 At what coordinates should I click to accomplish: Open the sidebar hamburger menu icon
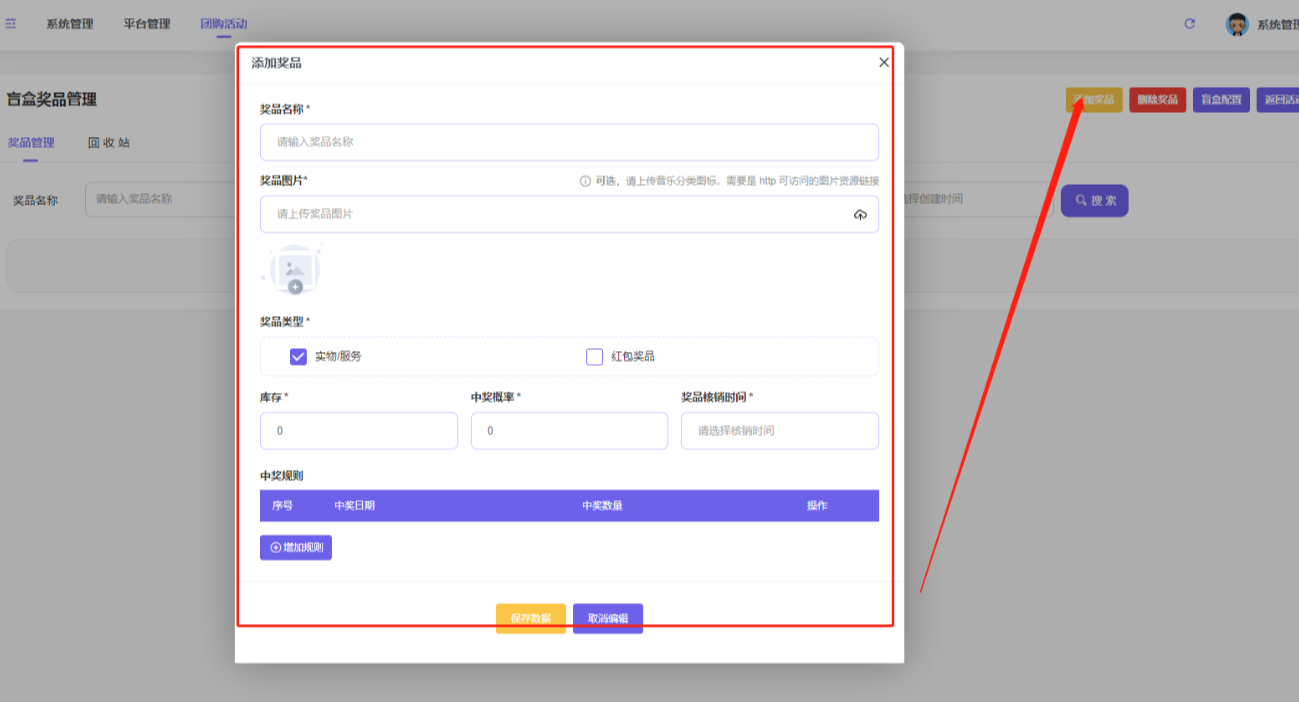(x=12, y=22)
